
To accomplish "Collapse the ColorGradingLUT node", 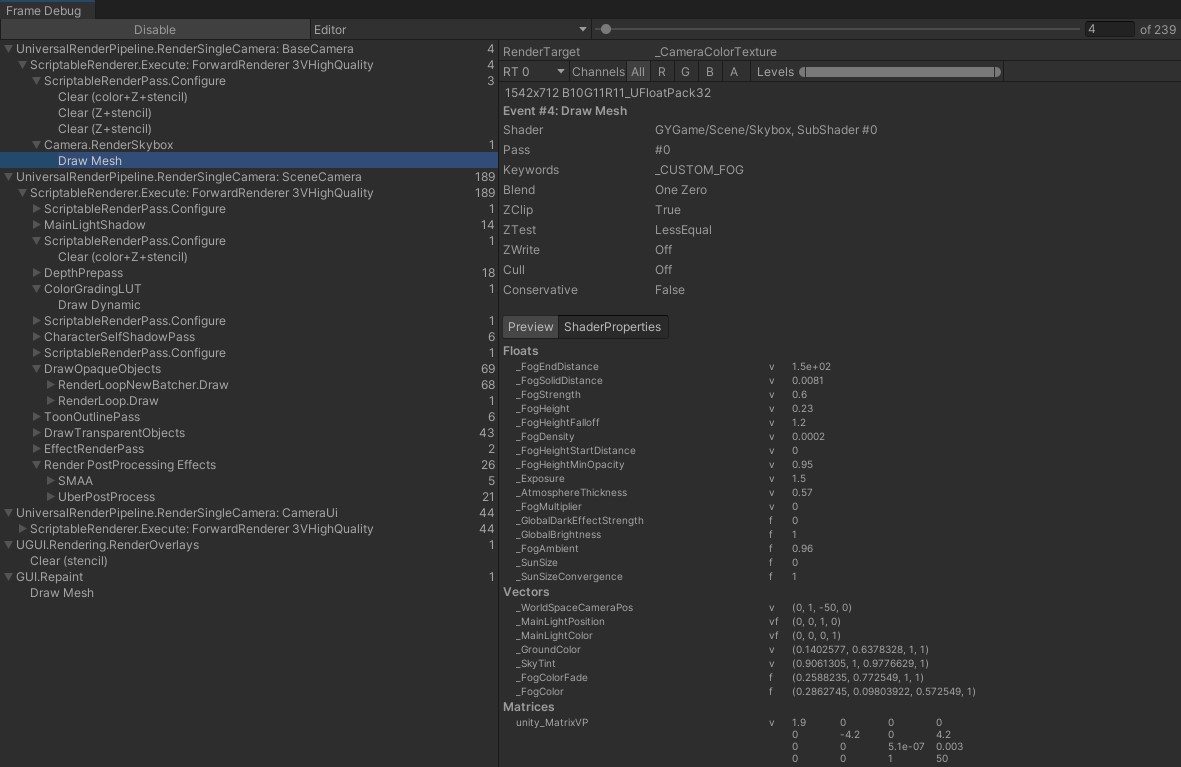I will [36, 289].
